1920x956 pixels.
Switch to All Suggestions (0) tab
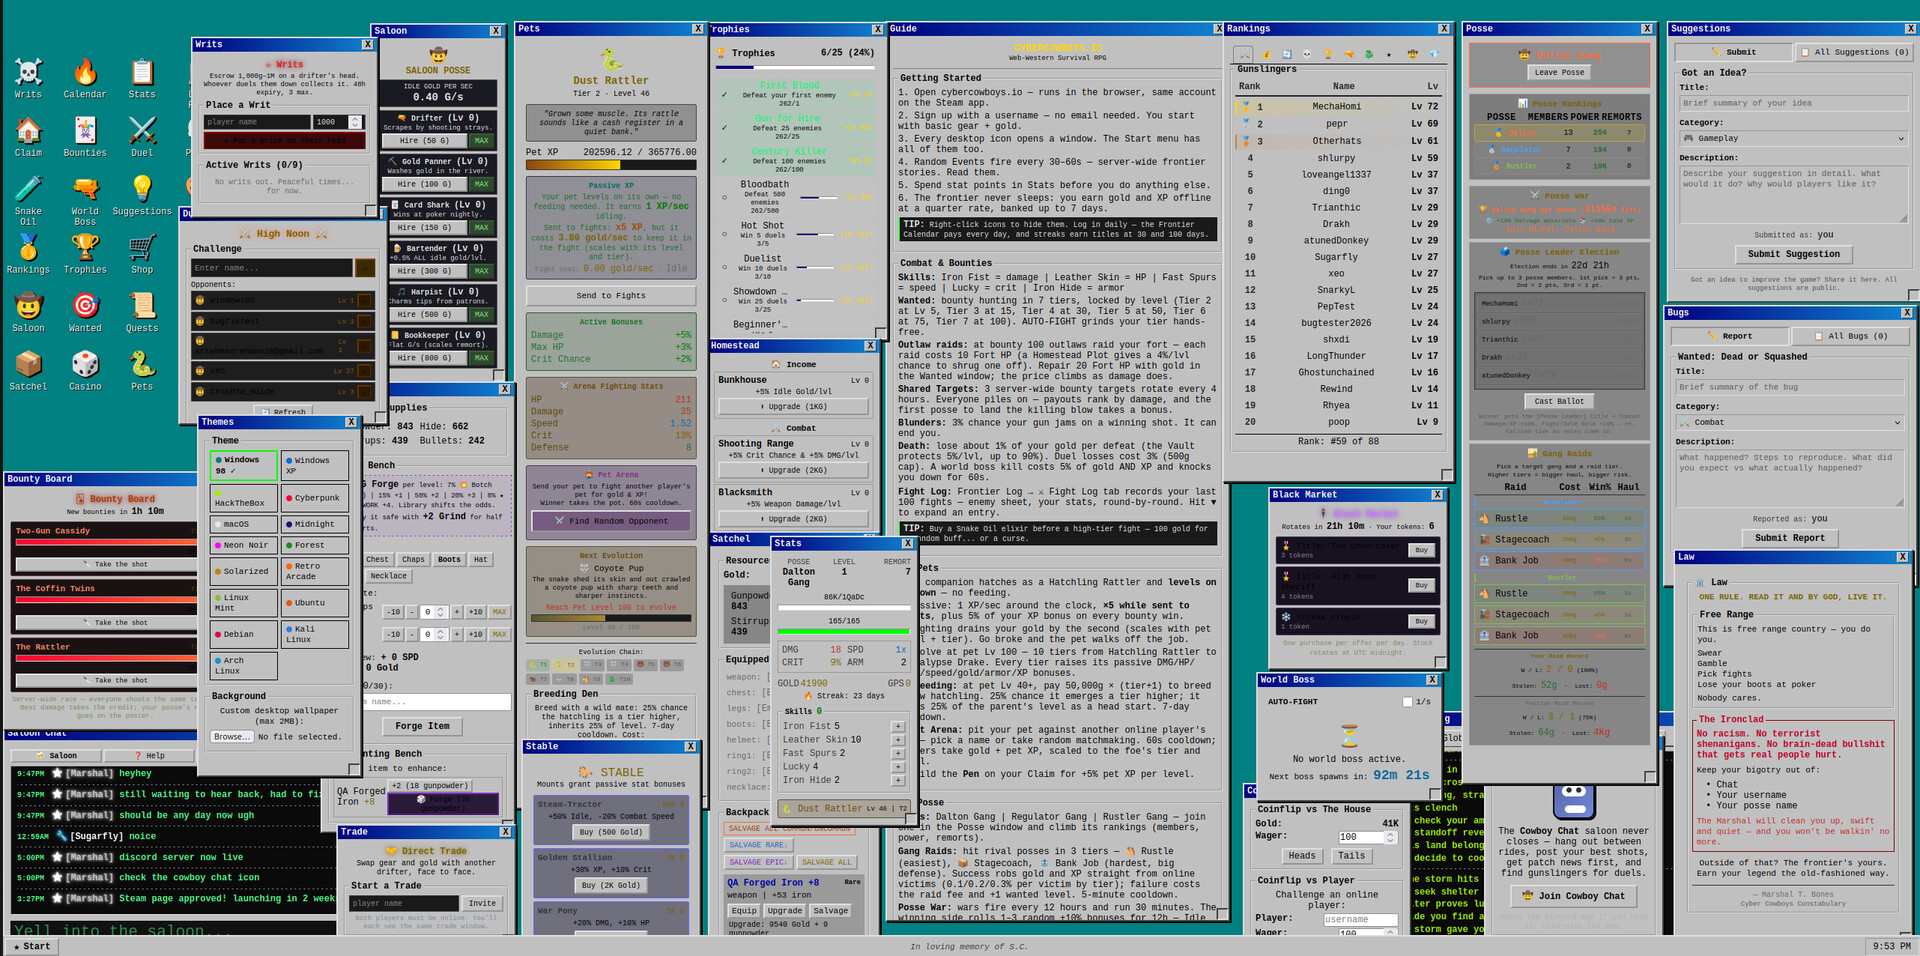pyautogui.click(x=1853, y=52)
